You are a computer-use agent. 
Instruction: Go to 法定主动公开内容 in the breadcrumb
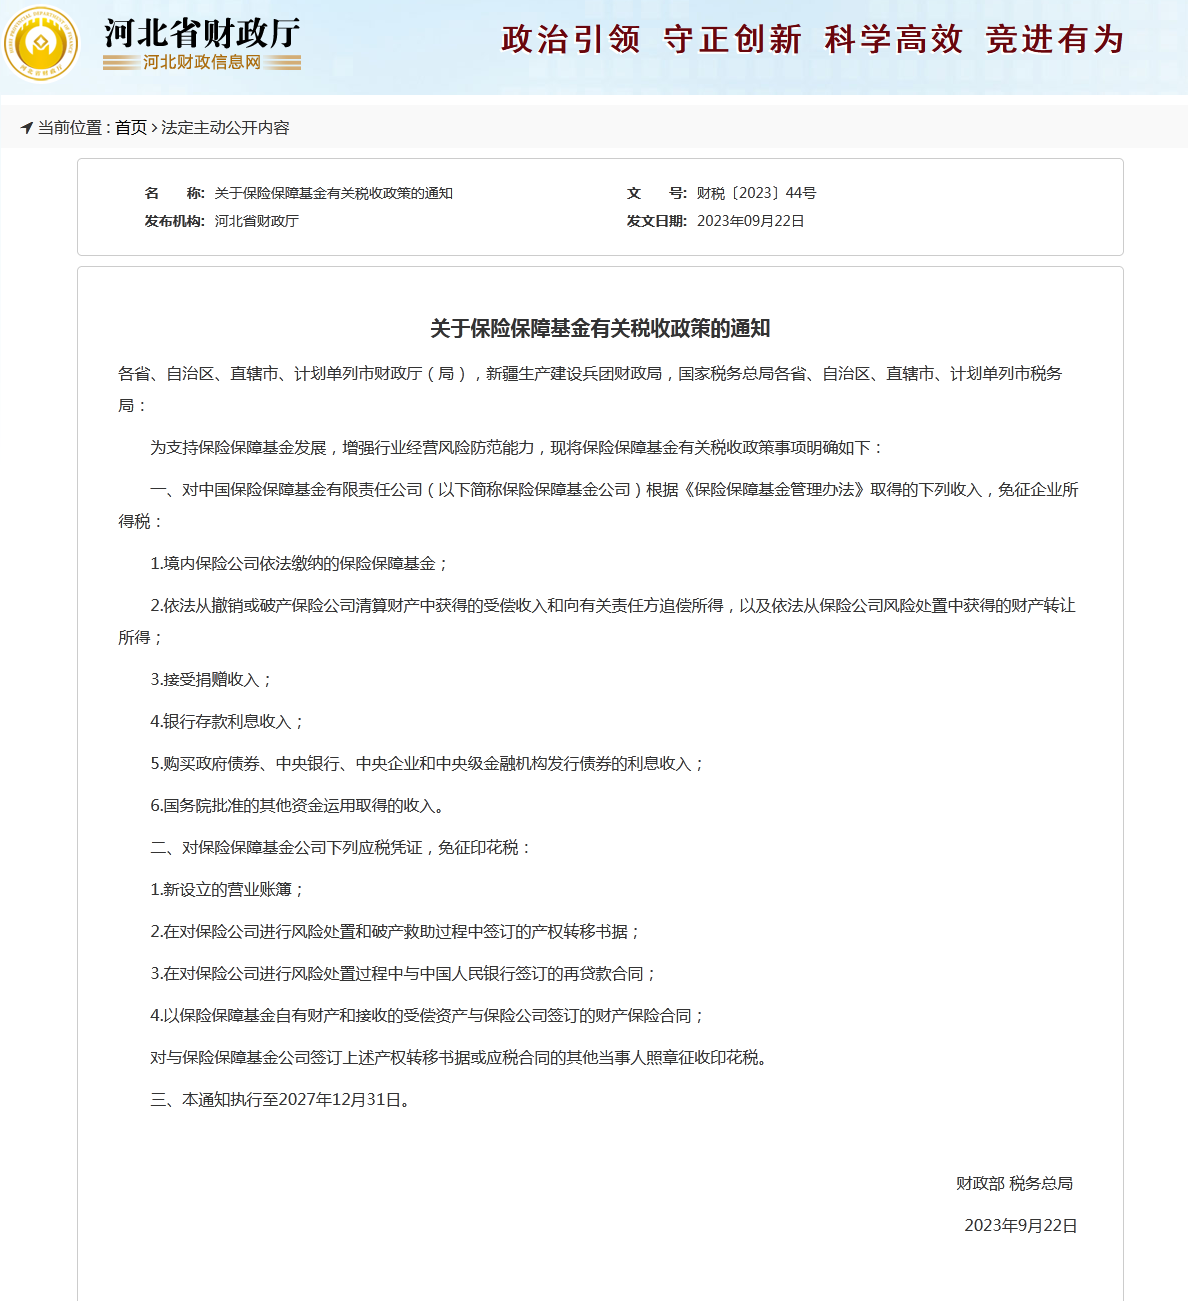coord(225,128)
